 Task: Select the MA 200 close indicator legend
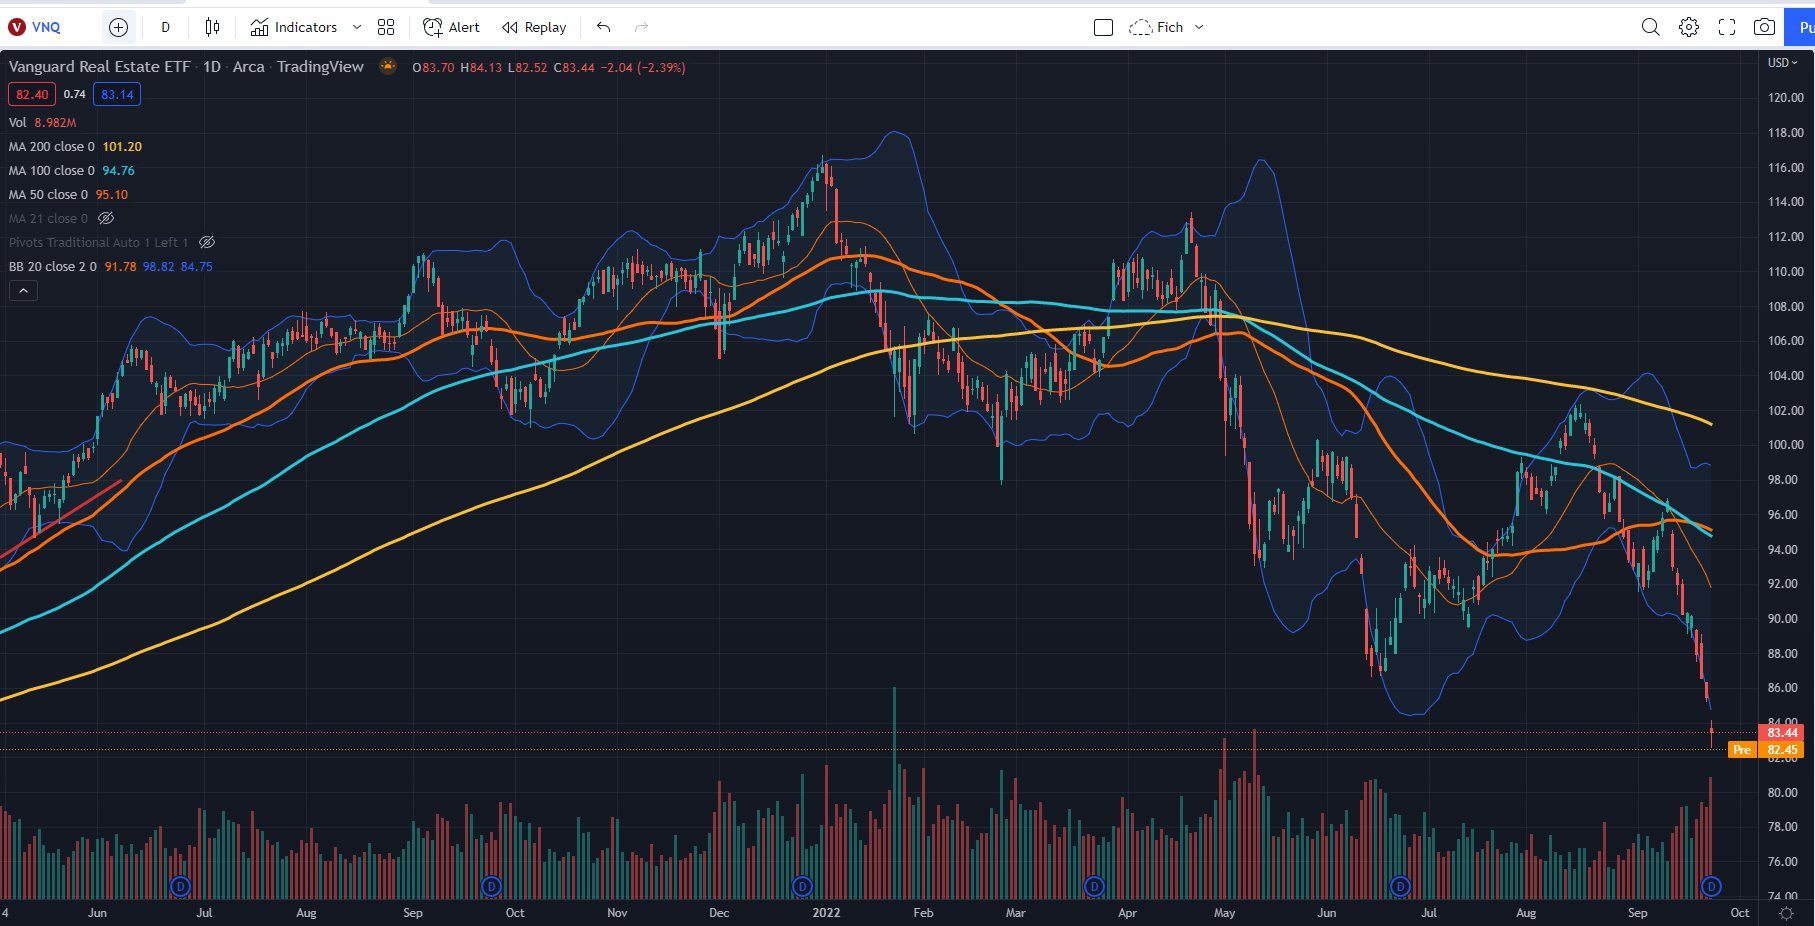(52, 146)
